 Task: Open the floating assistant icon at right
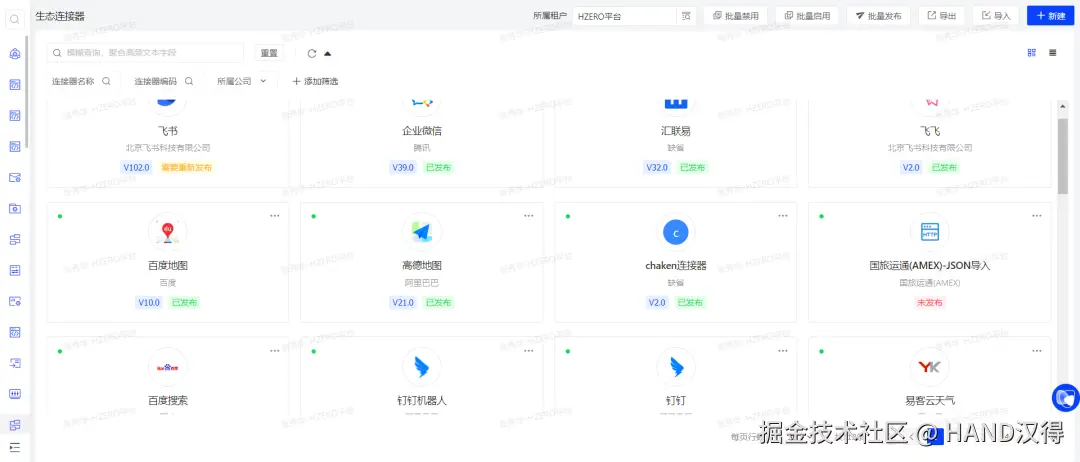[1066, 398]
